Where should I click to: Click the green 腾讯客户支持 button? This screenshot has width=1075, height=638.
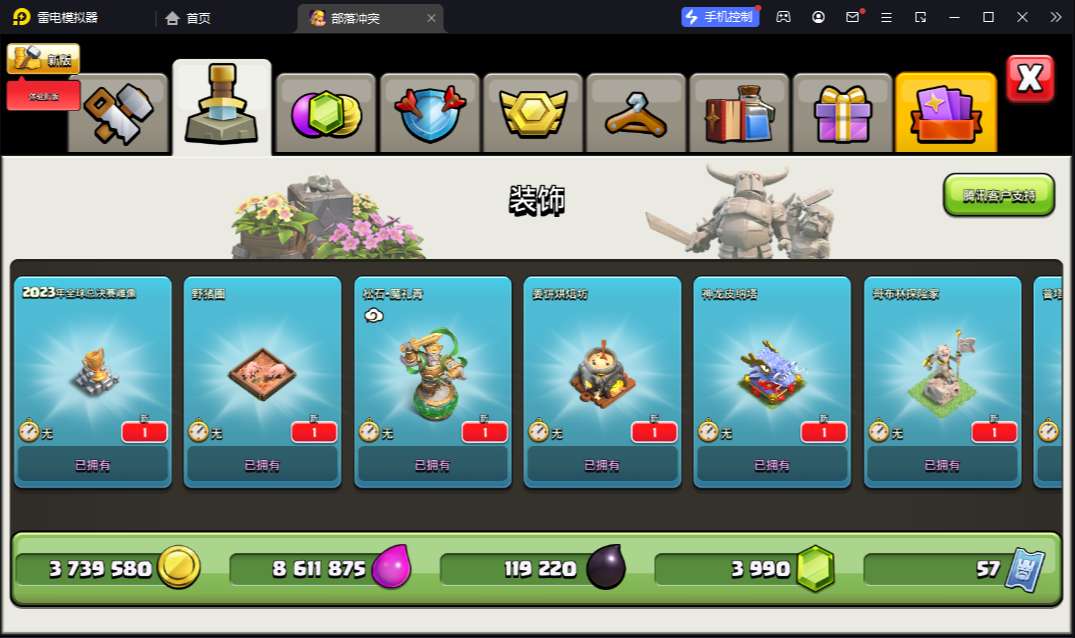pyautogui.click(x=999, y=195)
